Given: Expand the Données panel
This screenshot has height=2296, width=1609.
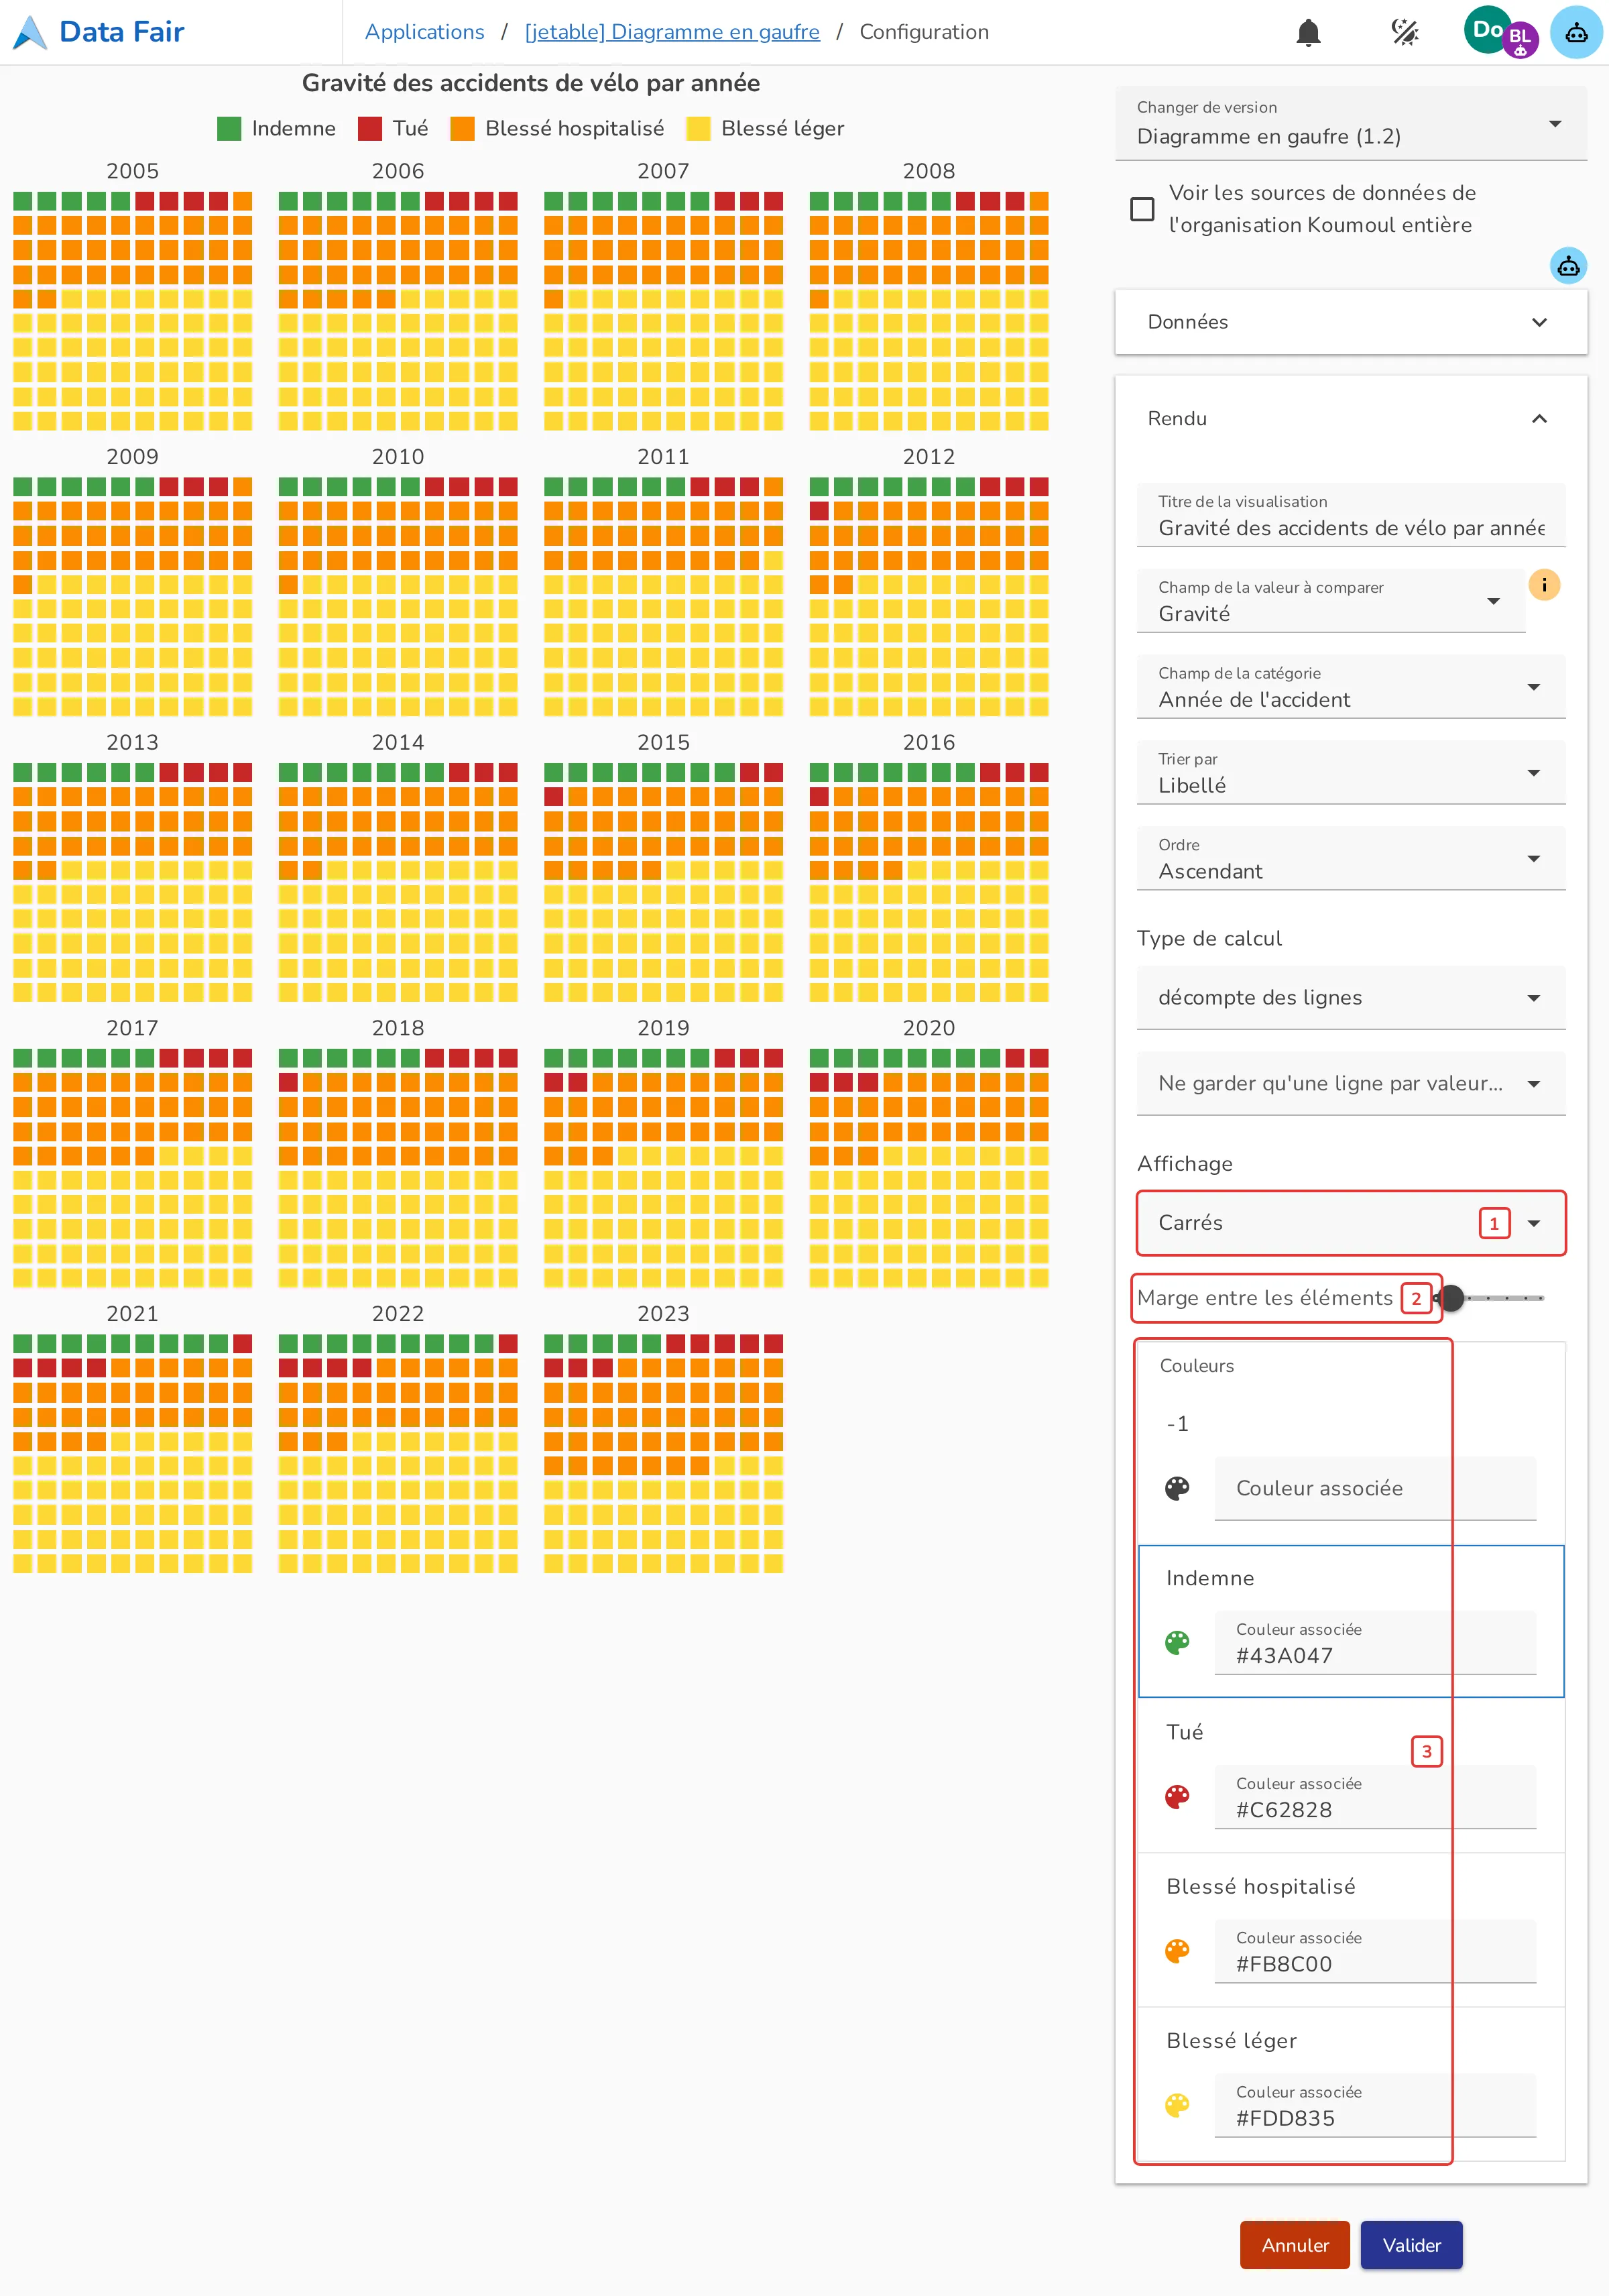Looking at the screenshot, I should [x=1351, y=322].
